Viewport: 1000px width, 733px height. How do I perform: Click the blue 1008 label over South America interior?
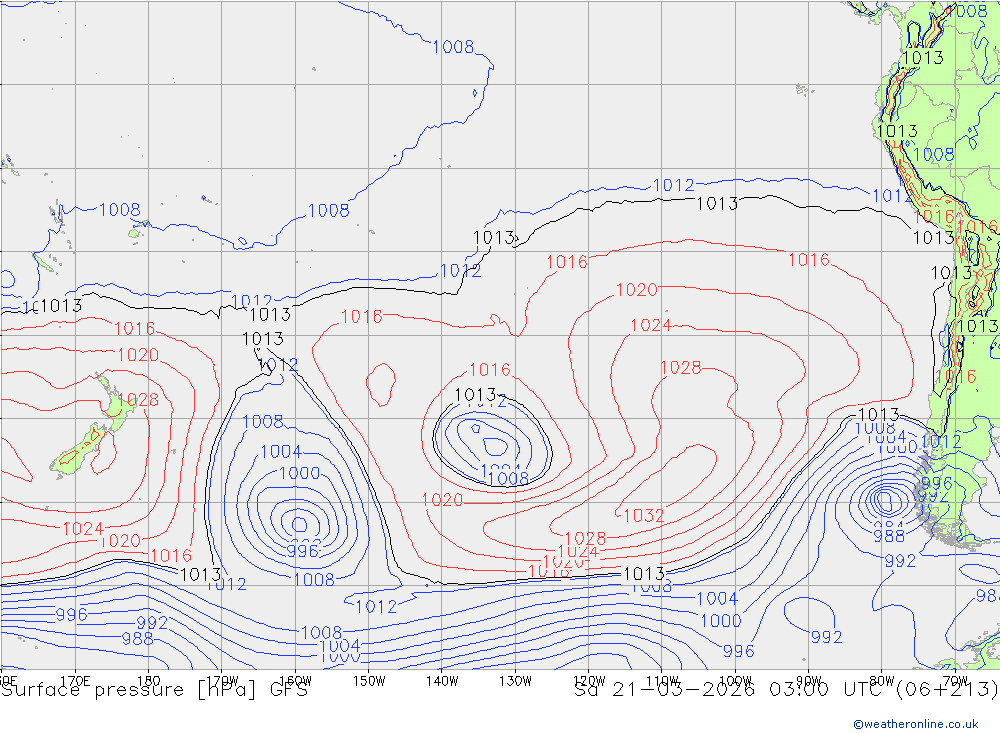click(x=934, y=154)
